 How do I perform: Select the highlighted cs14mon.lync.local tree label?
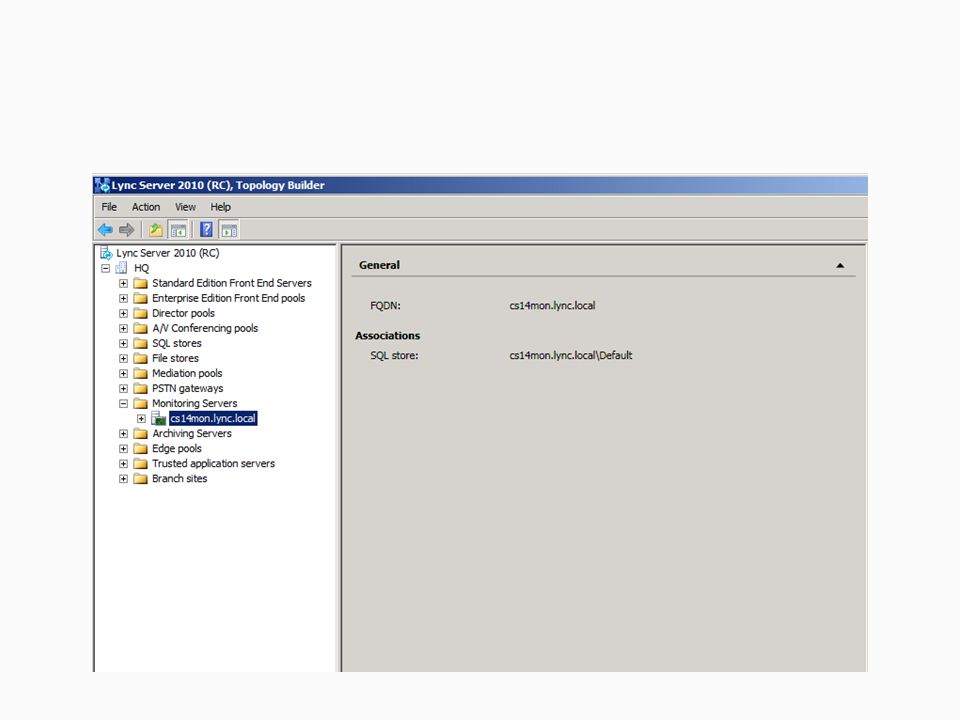tap(213, 419)
